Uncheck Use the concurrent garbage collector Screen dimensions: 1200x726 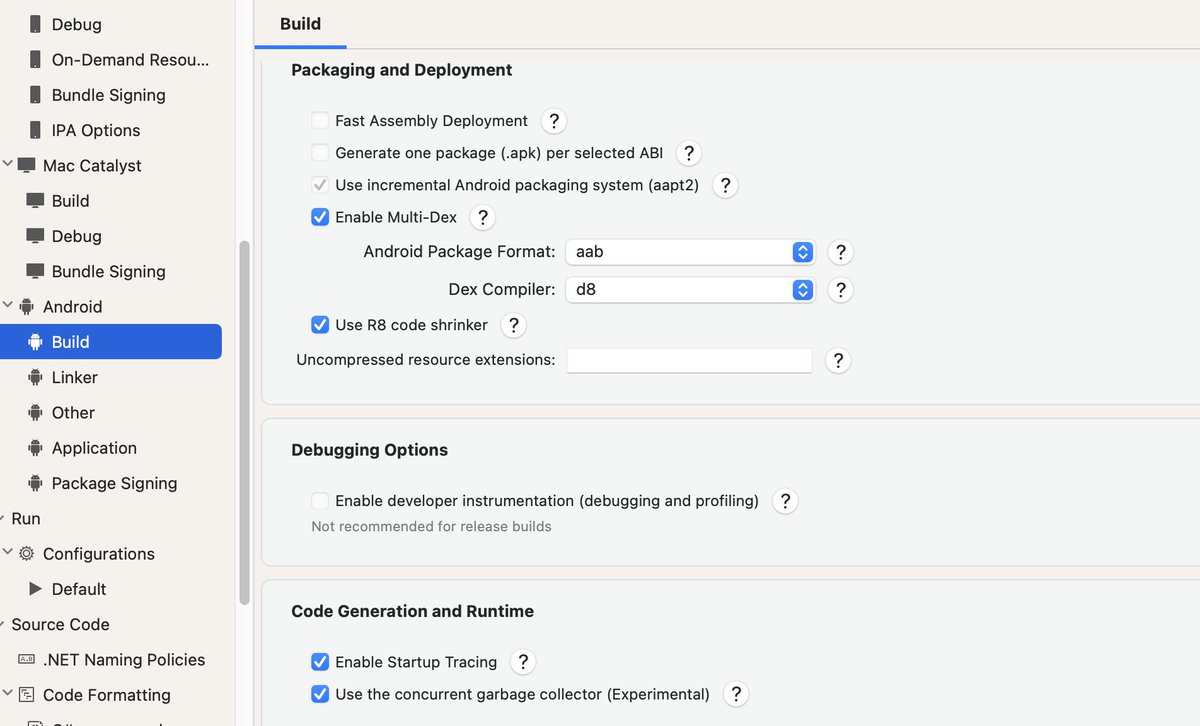pos(320,694)
